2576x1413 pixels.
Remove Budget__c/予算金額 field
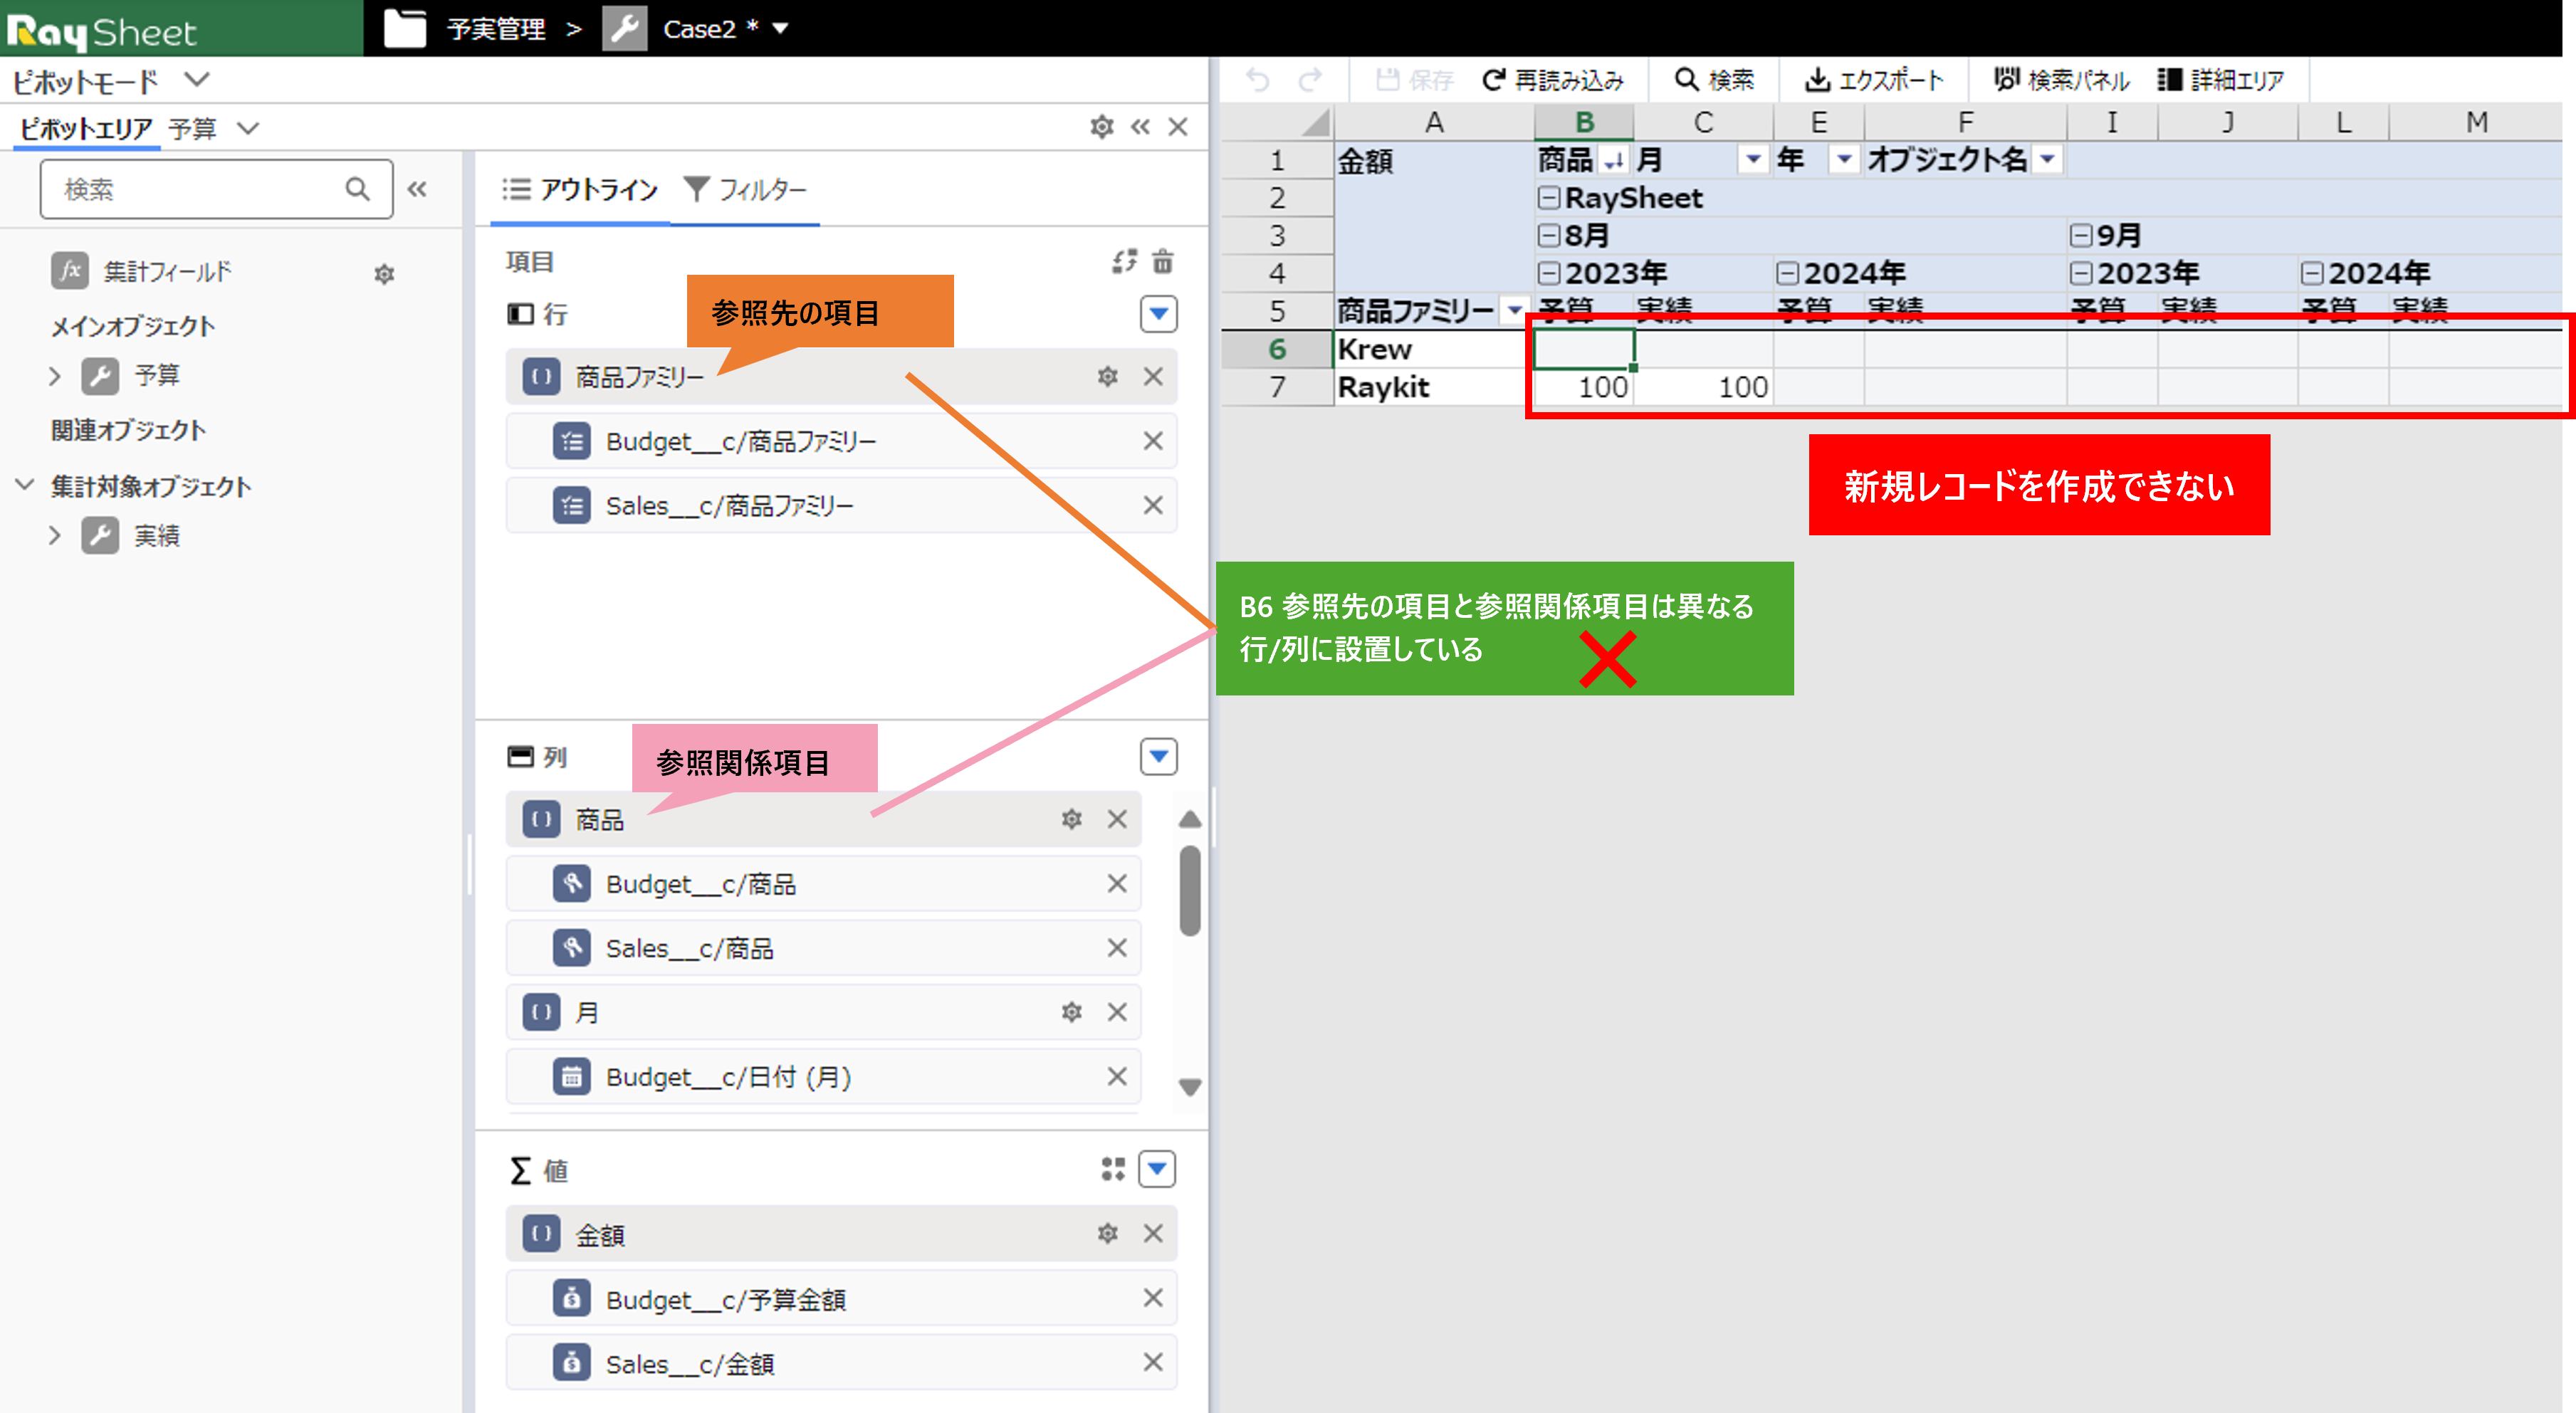[1153, 1298]
